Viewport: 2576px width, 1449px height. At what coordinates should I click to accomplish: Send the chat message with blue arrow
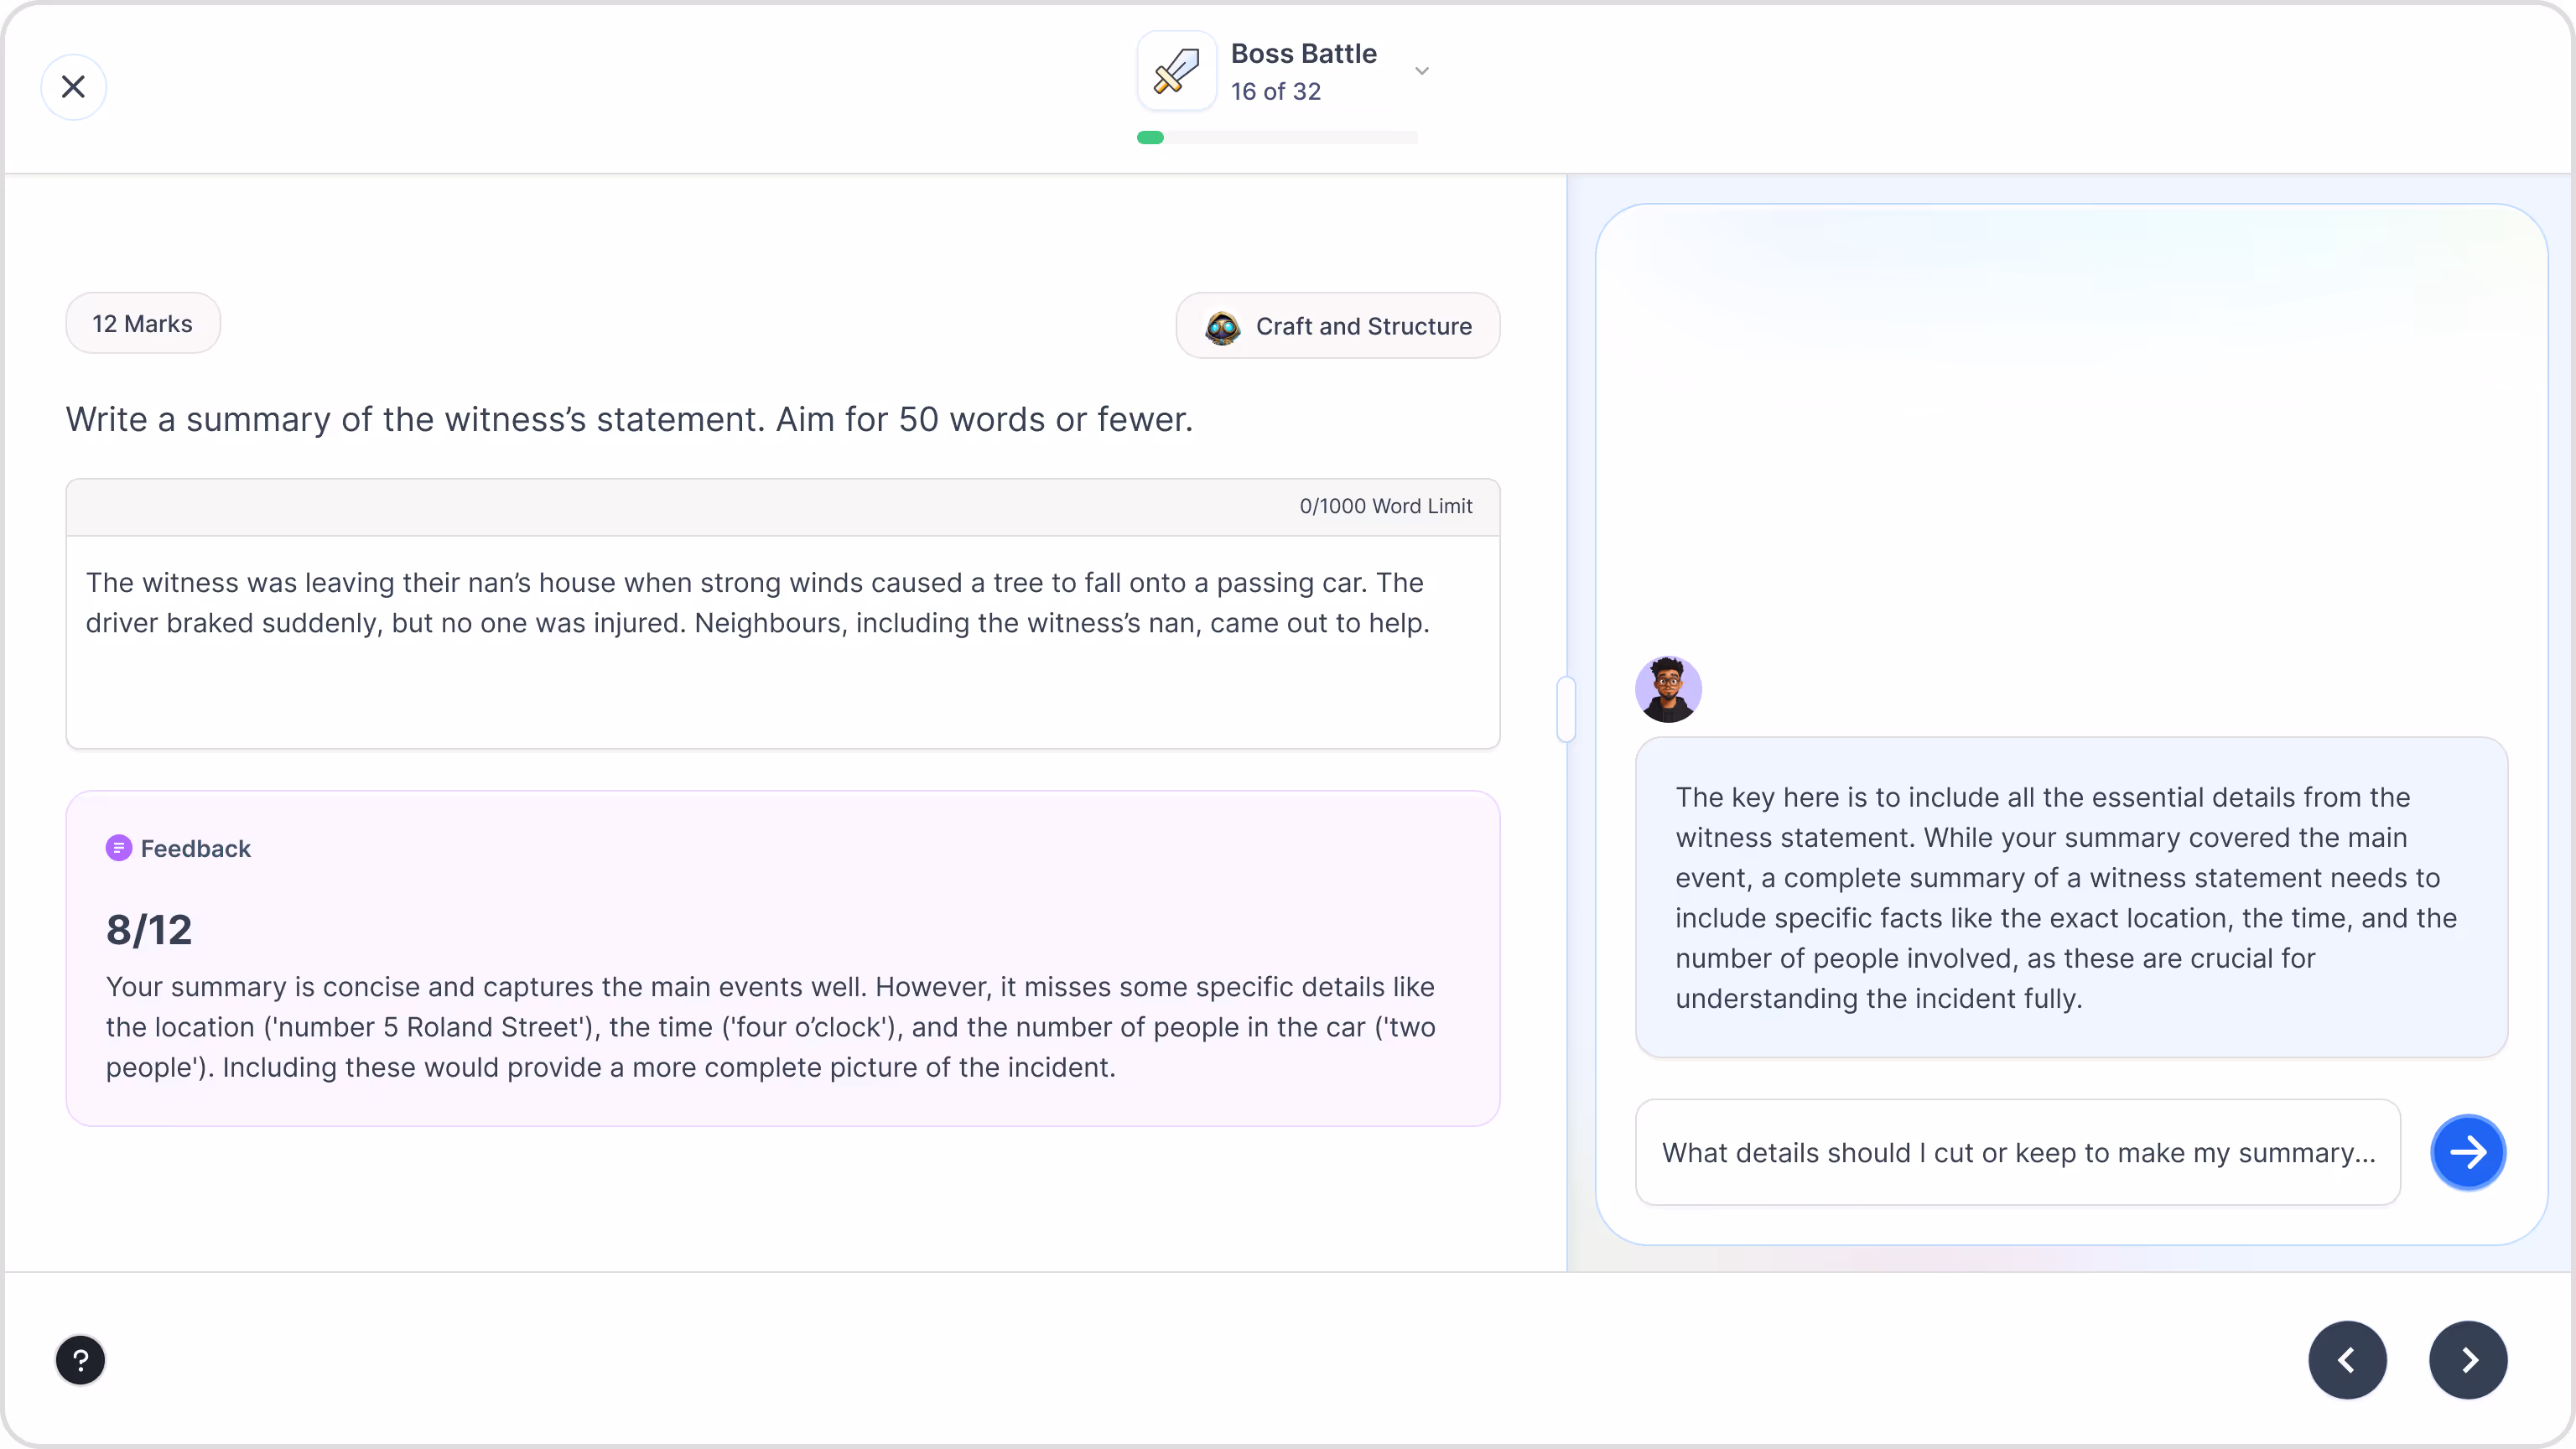click(x=2467, y=1153)
